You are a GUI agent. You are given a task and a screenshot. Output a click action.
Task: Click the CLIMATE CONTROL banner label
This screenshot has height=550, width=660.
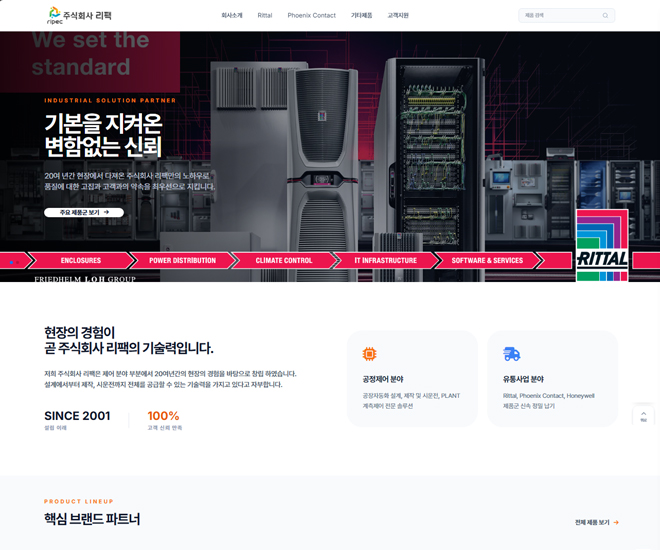pos(284,260)
